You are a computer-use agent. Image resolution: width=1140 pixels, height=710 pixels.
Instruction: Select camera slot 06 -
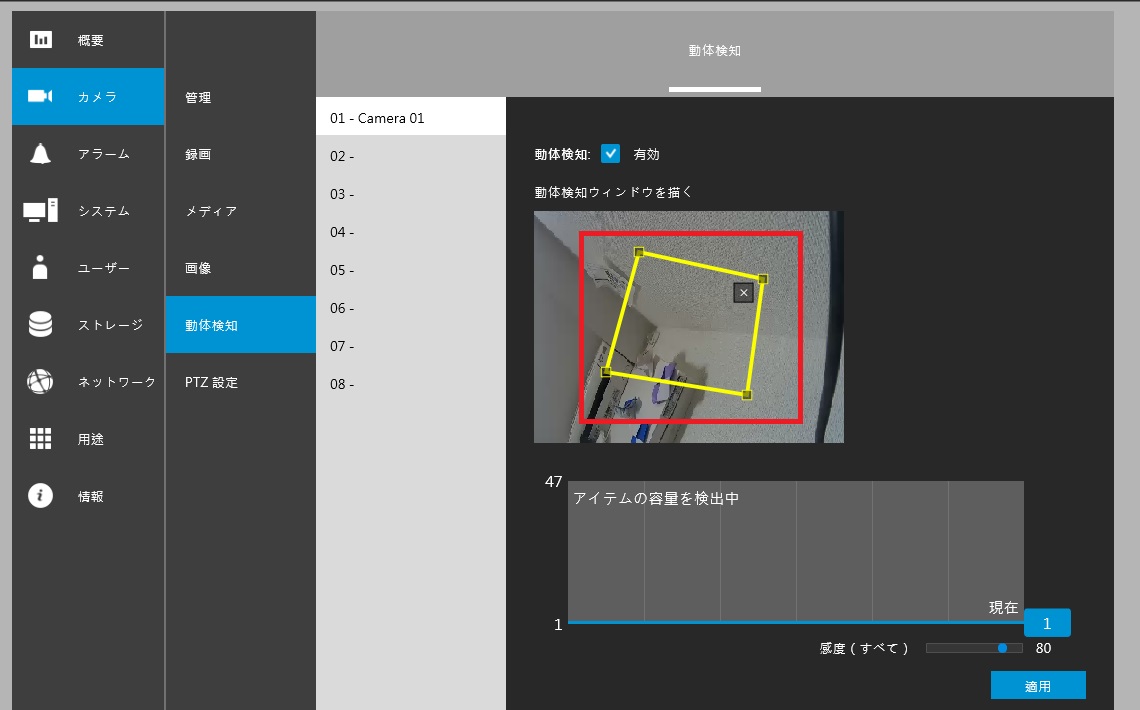pyautogui.click(x=411, y=308)
